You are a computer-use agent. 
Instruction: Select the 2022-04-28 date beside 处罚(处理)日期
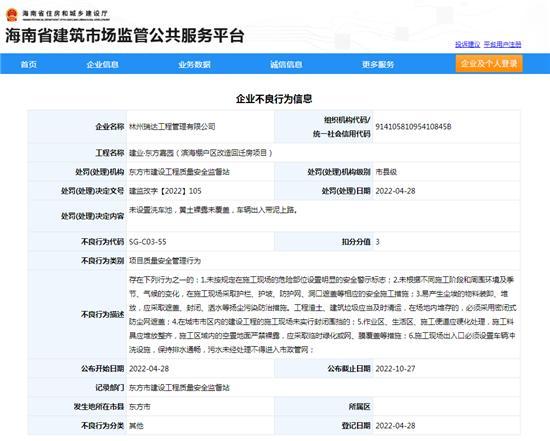click(395, 191)
